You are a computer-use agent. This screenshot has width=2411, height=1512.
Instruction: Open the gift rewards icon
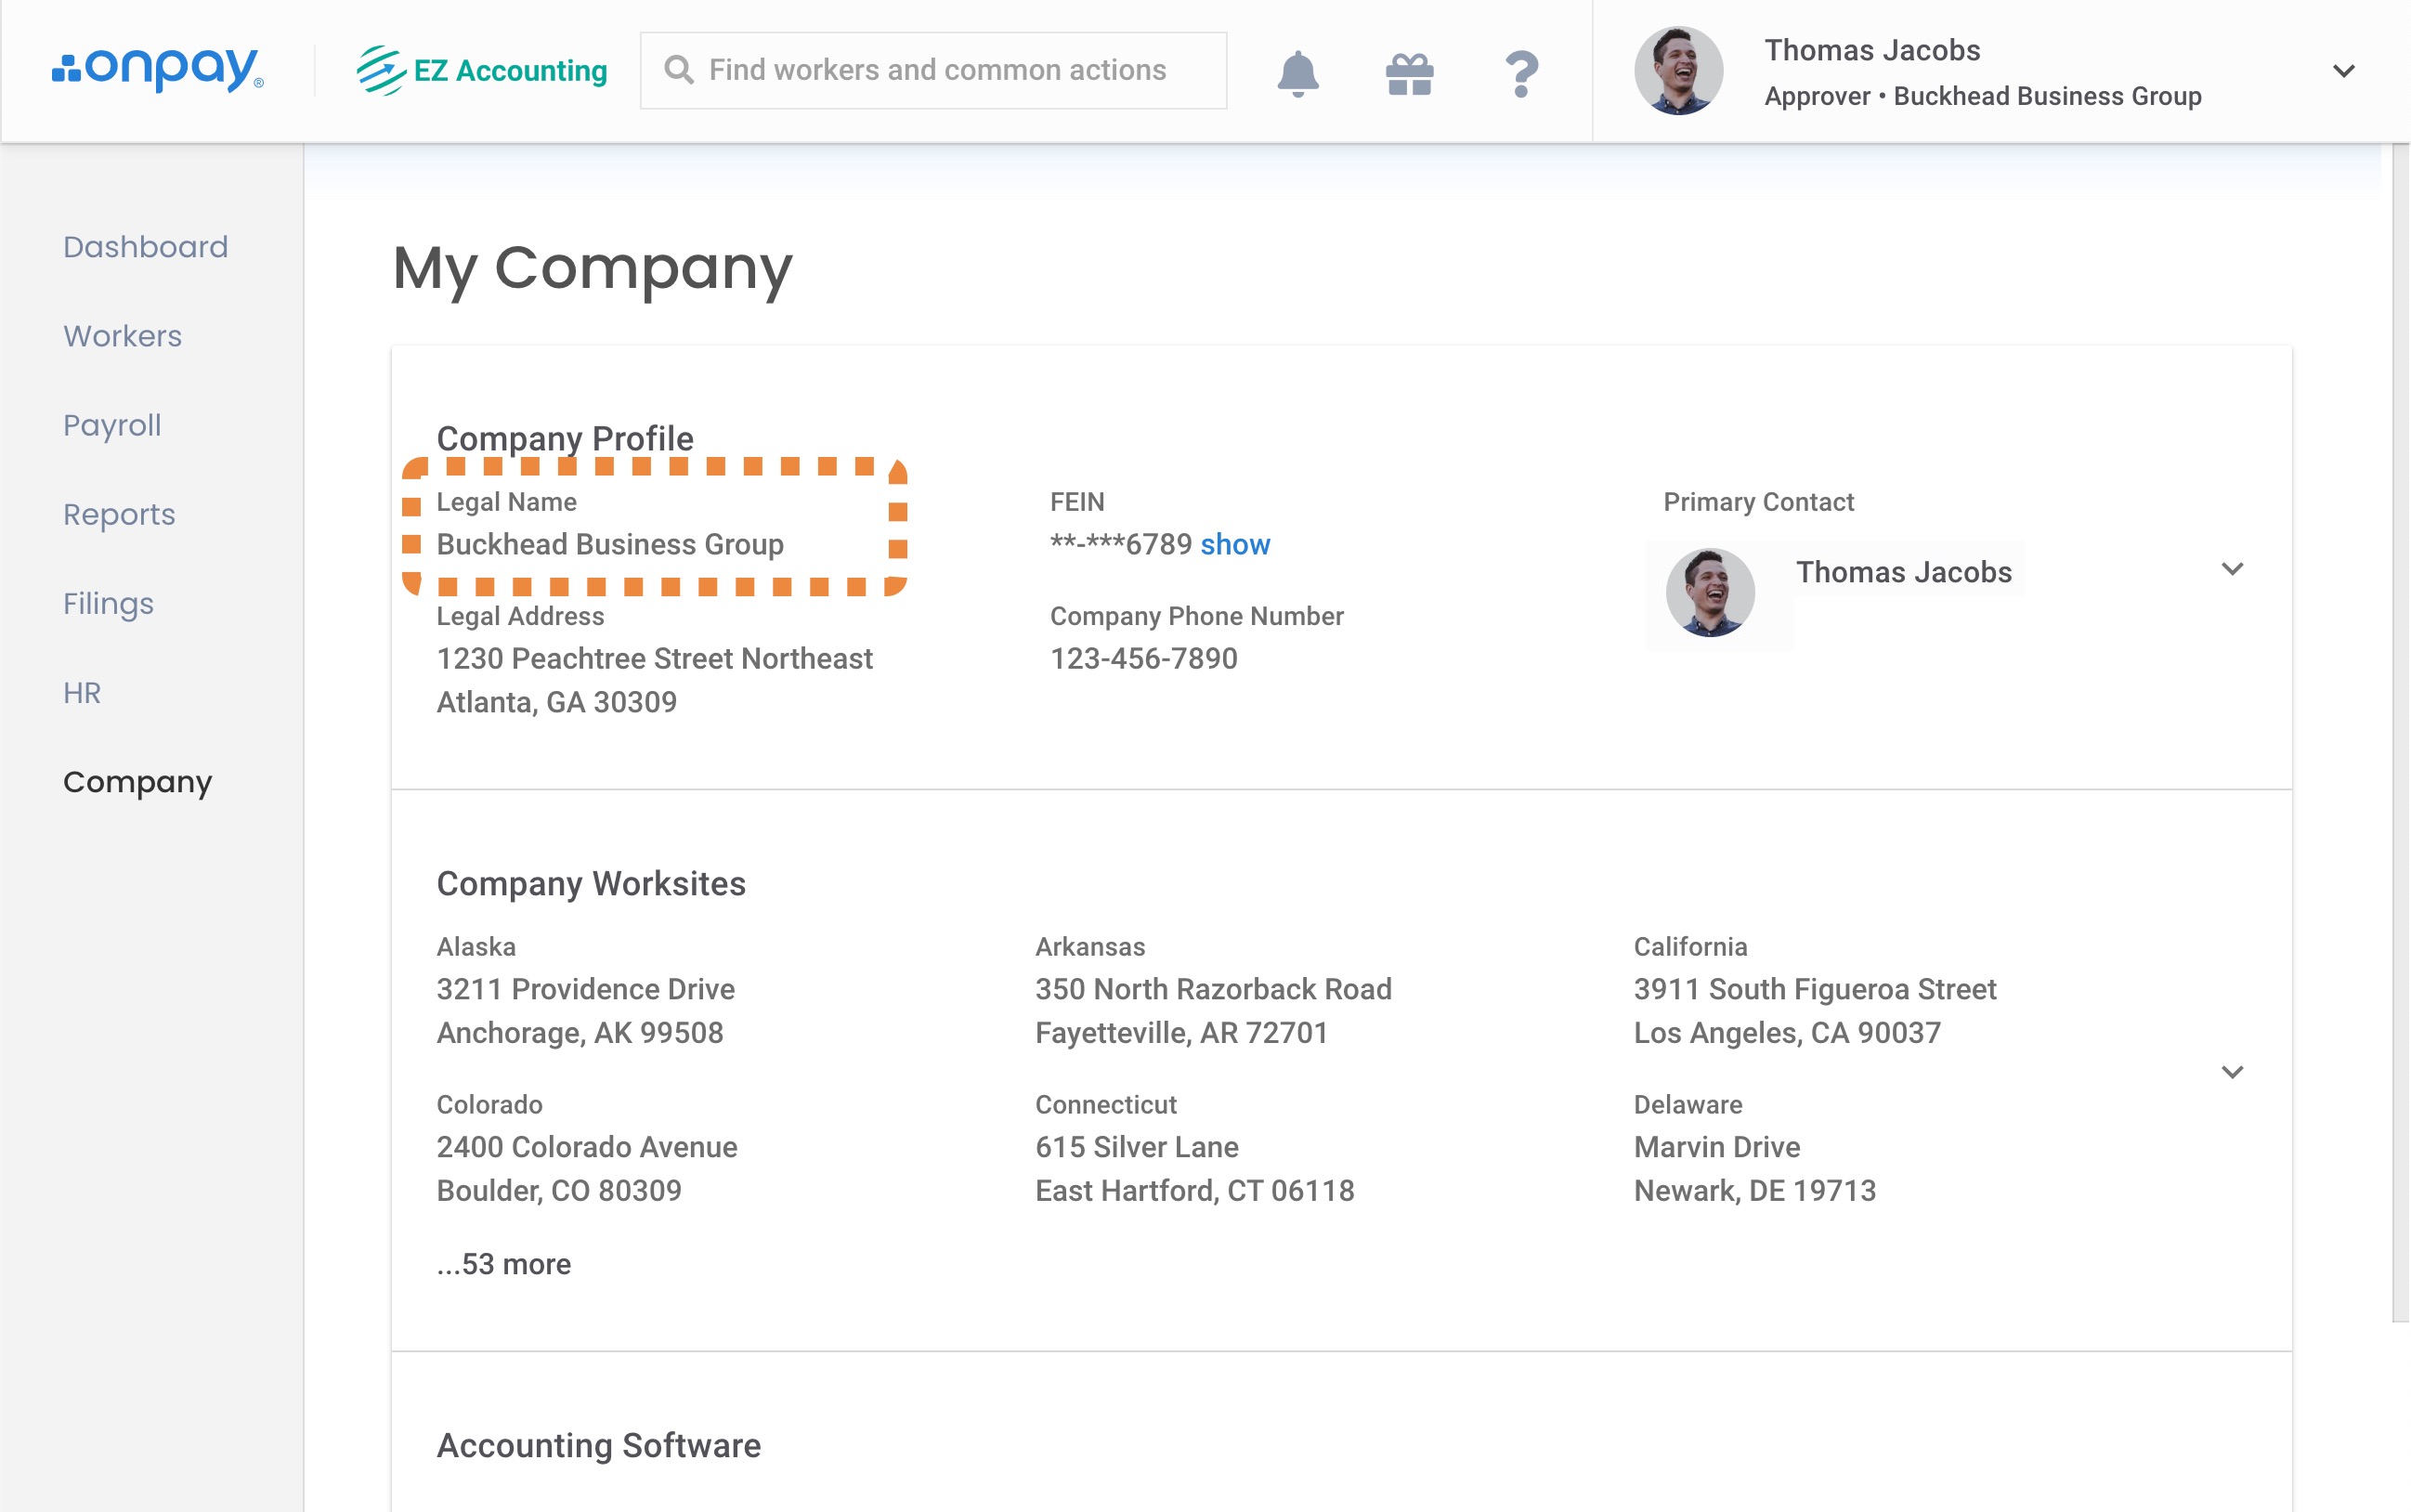(x=1409, y=73)
